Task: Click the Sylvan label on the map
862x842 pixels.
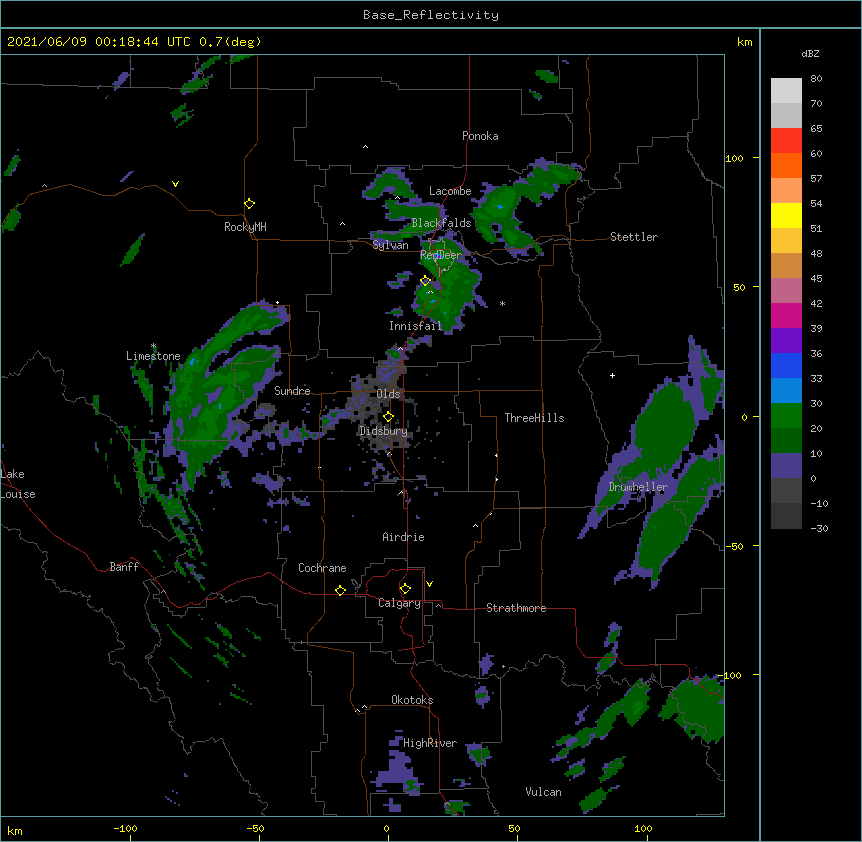Action: [390, 245]
